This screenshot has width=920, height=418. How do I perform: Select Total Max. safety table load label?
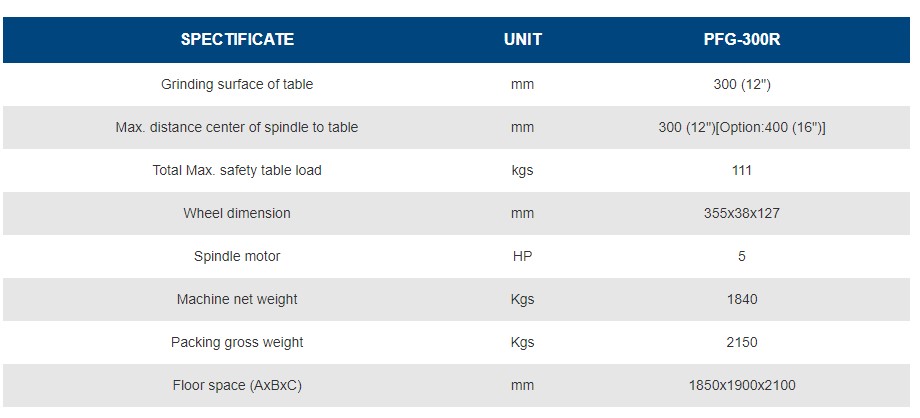(237, 171)
